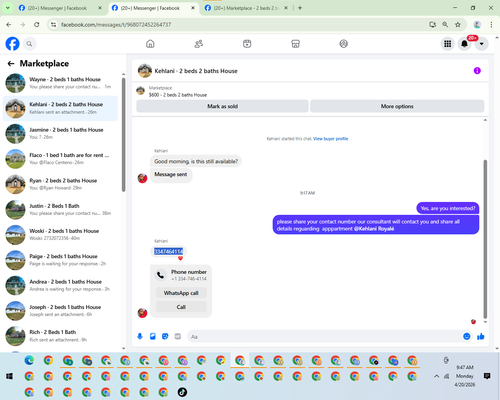Click the phone icon in contact card

[x=160, y=275]
